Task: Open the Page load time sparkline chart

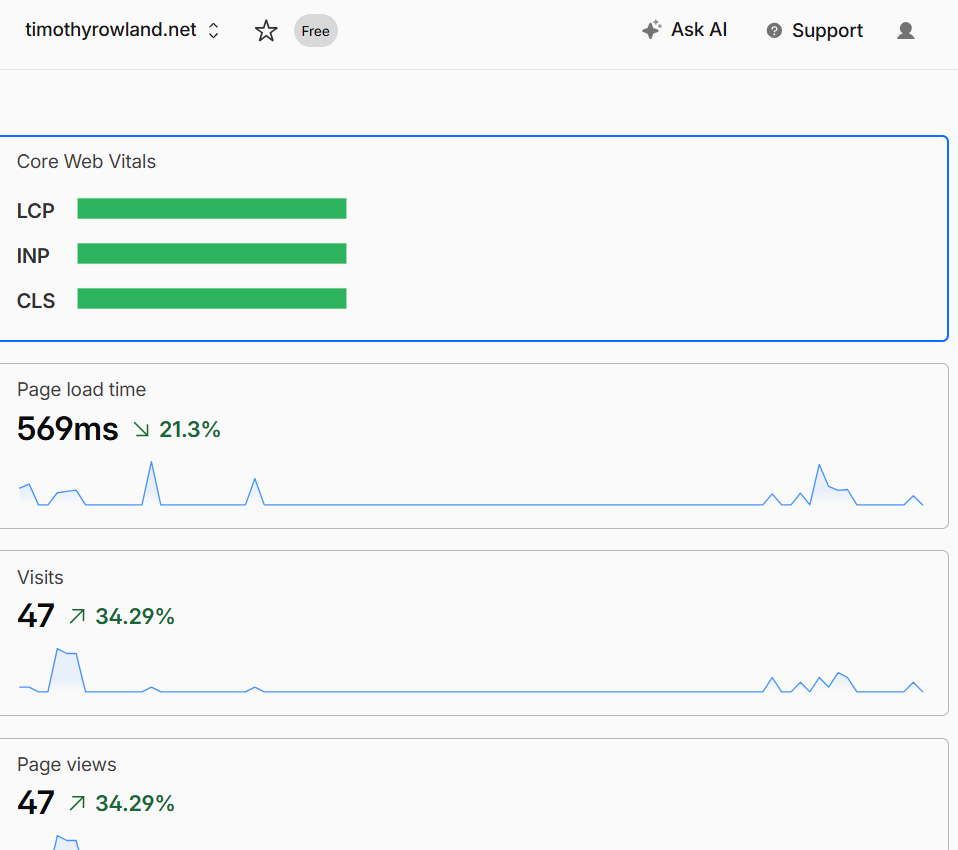Action: click(471, 484)
